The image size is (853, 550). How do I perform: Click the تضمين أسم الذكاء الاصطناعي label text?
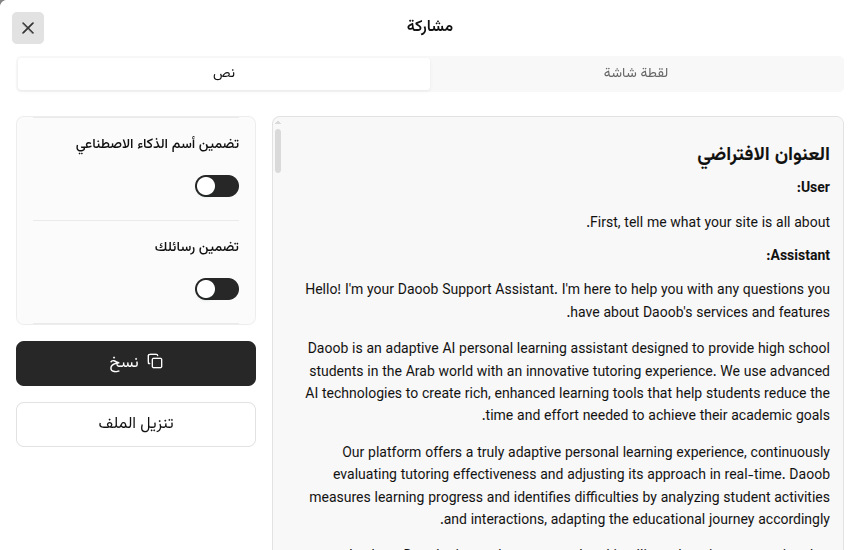point(157,144)
